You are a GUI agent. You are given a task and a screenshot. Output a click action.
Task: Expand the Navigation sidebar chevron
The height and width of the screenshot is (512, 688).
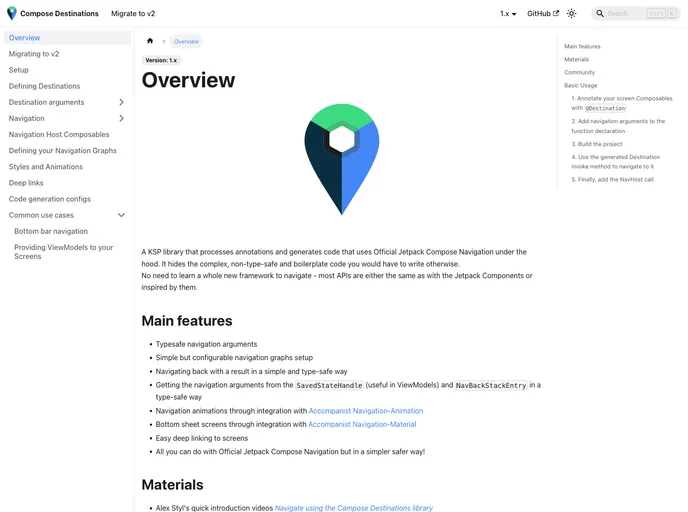[121, 118]
